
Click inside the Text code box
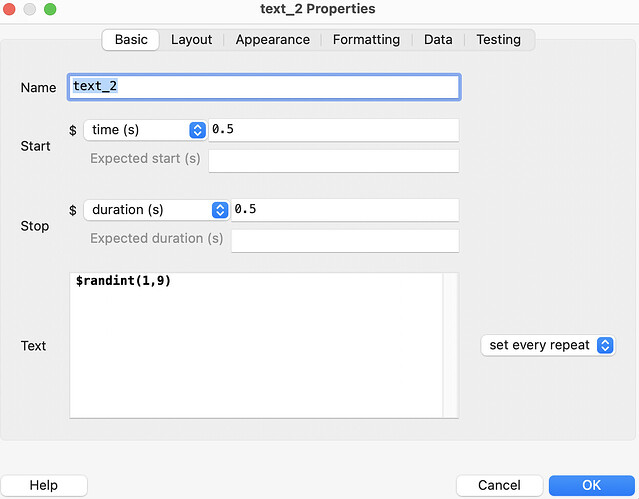click(255, 345)
